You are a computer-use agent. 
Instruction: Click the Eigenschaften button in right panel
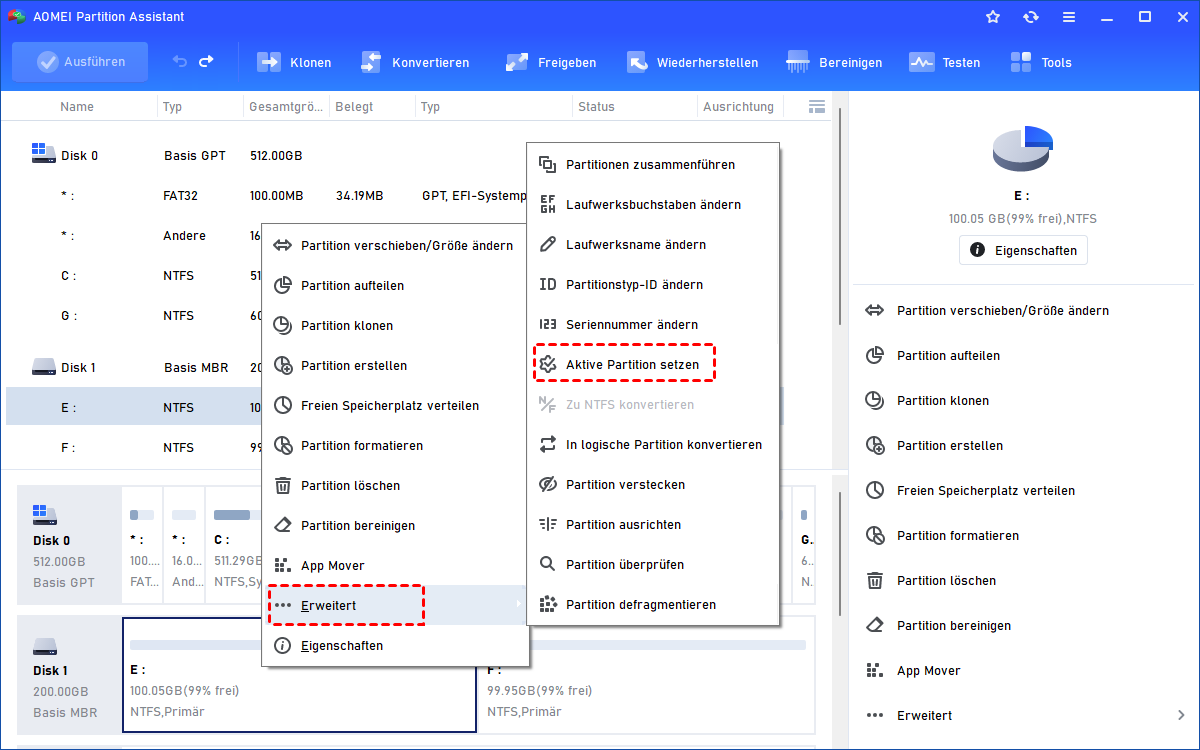click(1023, 251)
